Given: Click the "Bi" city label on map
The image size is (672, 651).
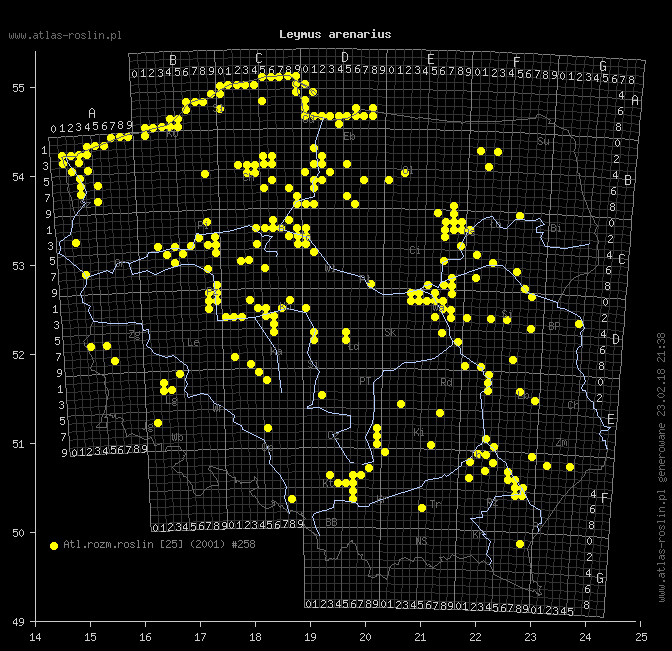Looking at the screenshot, I should (x=555, y=228).
